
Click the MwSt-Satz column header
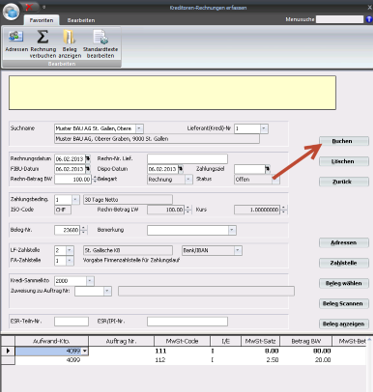tap(260, 341)
